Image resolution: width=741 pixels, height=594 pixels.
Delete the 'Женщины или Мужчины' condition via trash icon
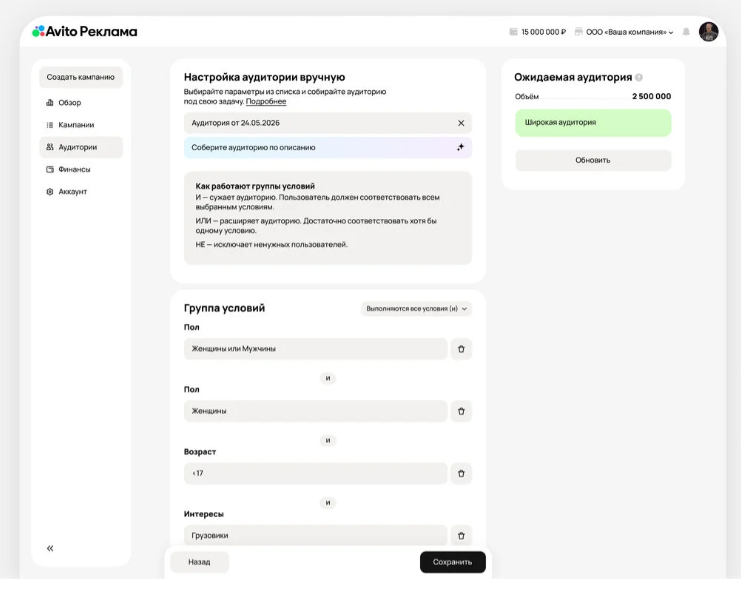pos(461,349)
